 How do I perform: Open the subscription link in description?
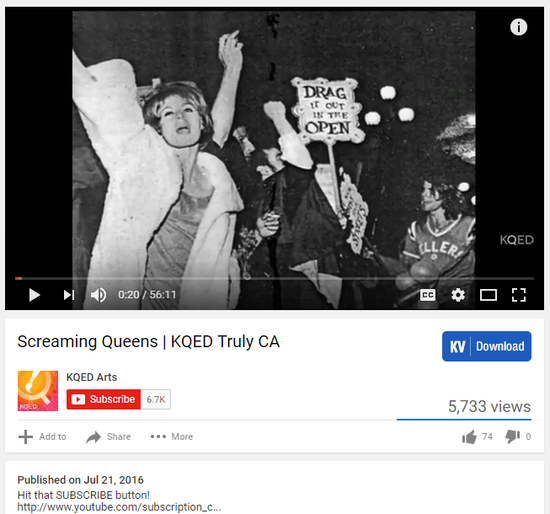click(x=119, y=507)
